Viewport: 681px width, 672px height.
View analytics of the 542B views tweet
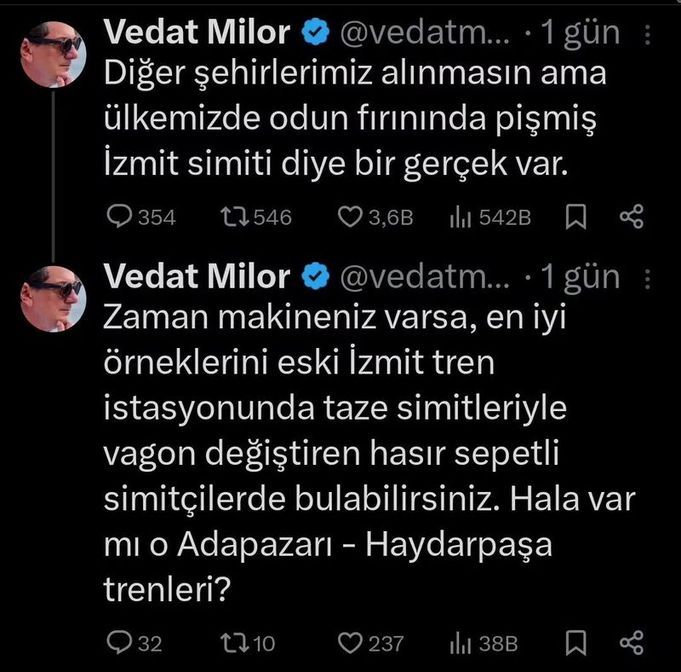[463, 216]
